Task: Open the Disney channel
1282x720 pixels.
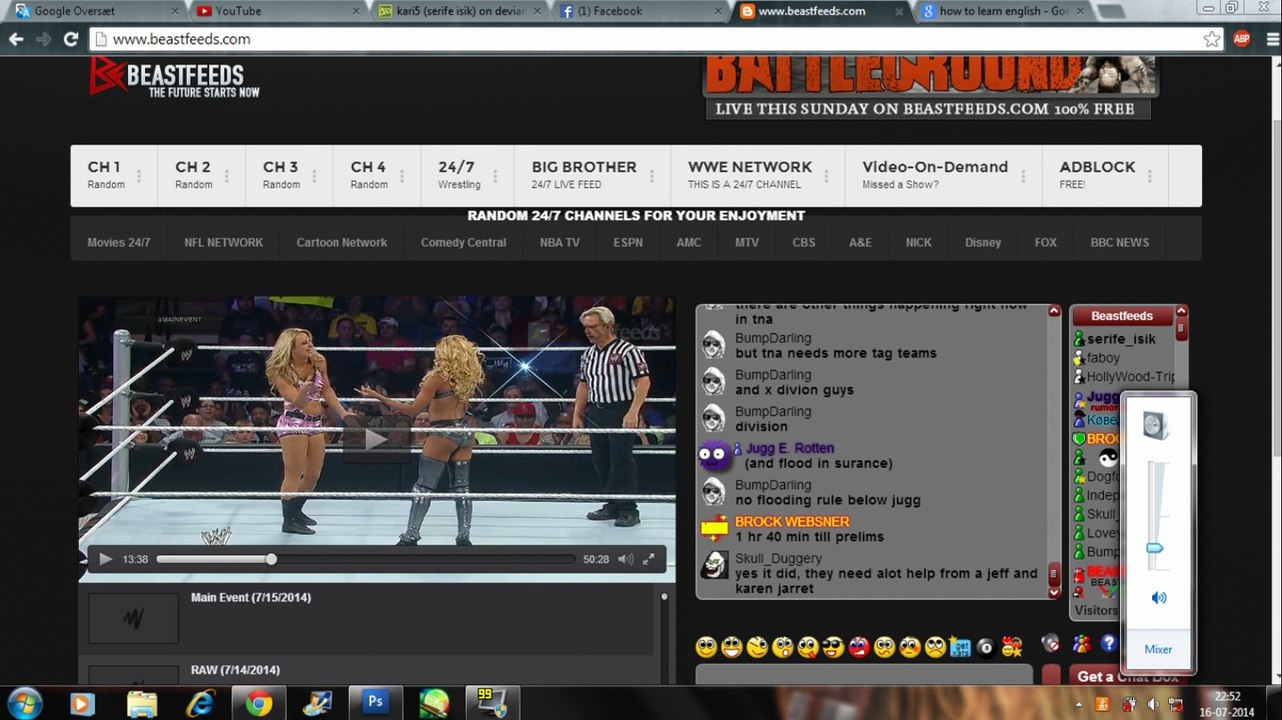Action: [983, 242]
